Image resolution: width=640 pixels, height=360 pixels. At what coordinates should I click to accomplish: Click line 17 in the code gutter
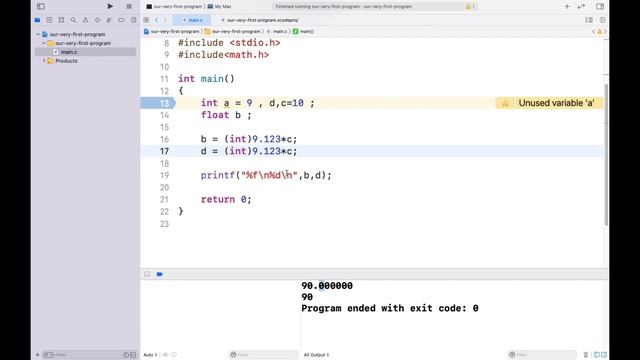164,151
